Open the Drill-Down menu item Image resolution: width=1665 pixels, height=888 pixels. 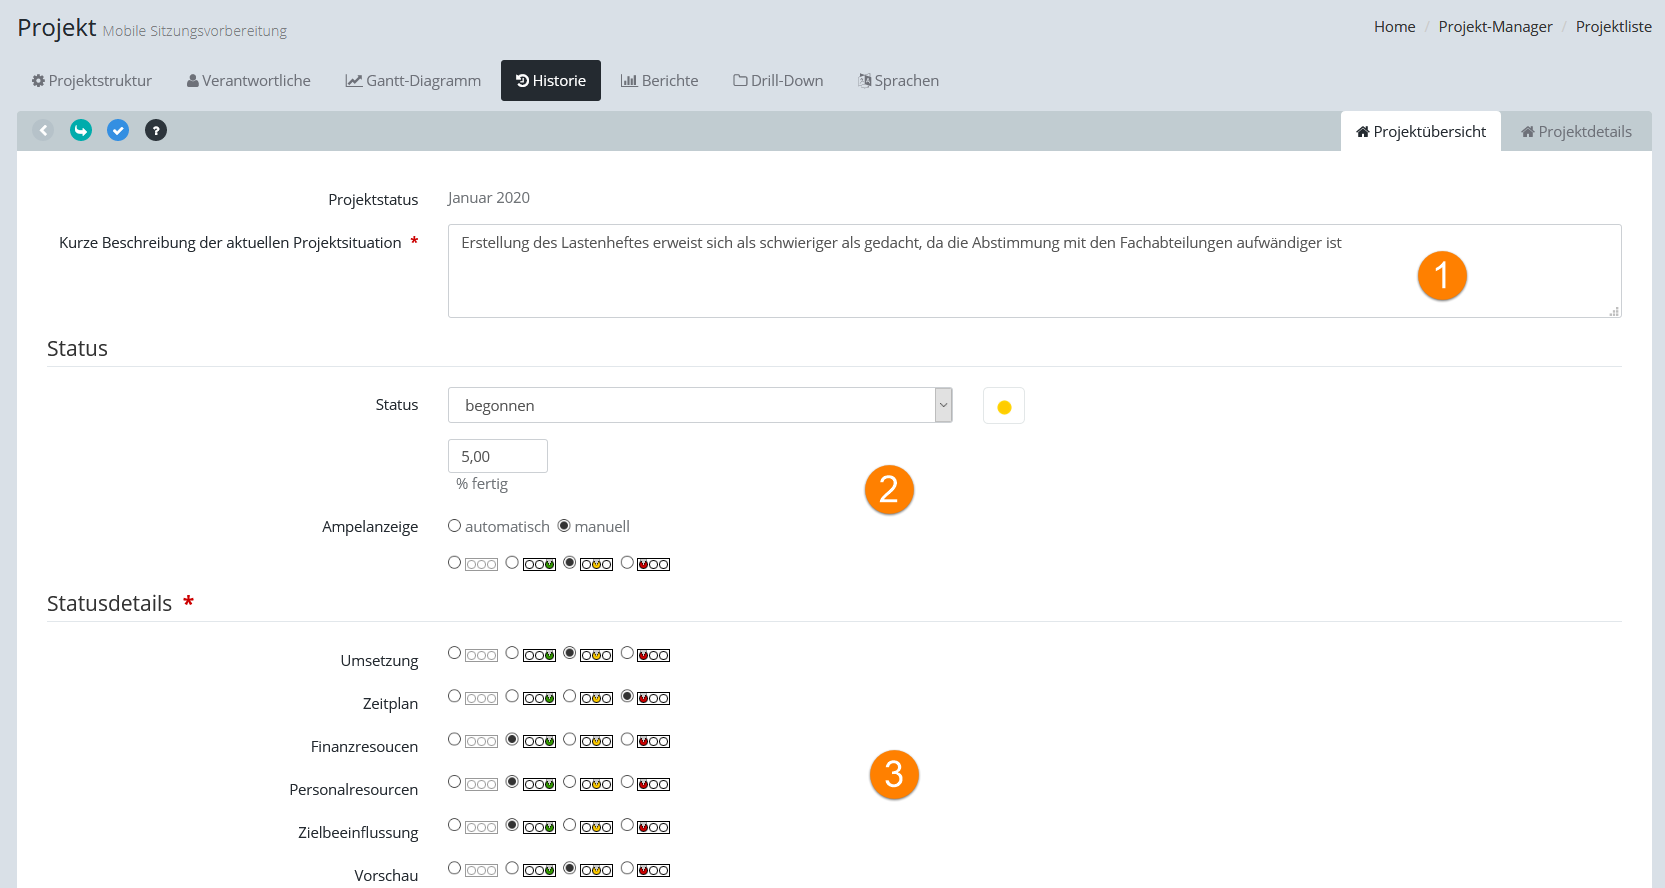(x=778, y=81)
